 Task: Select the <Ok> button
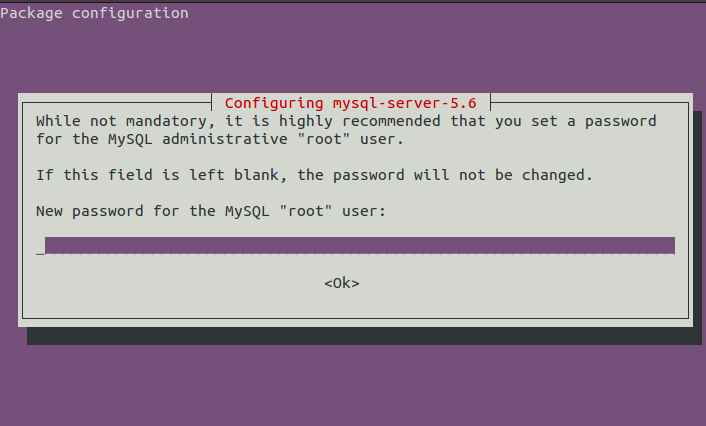point(342,283)
